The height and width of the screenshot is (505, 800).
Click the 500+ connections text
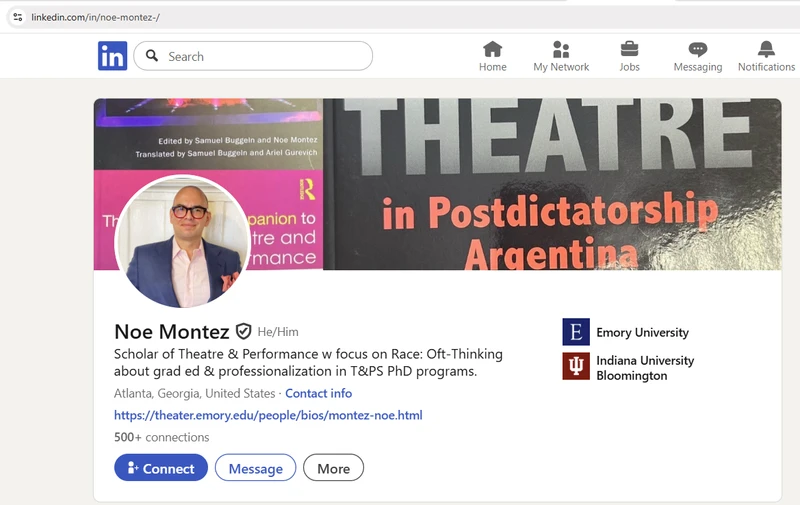click(x=162, y=437)
